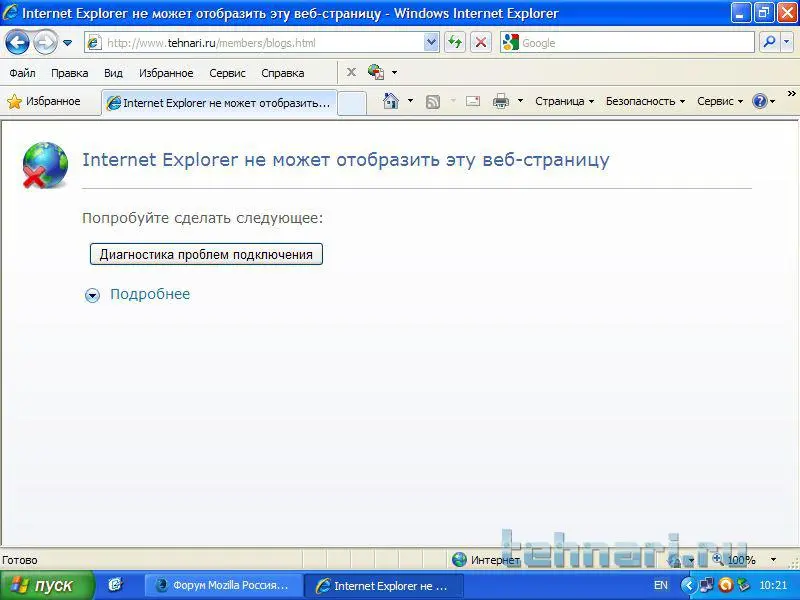Click the Избранное star button
Viewport: 800px width, 600px height.
[43, 102]
